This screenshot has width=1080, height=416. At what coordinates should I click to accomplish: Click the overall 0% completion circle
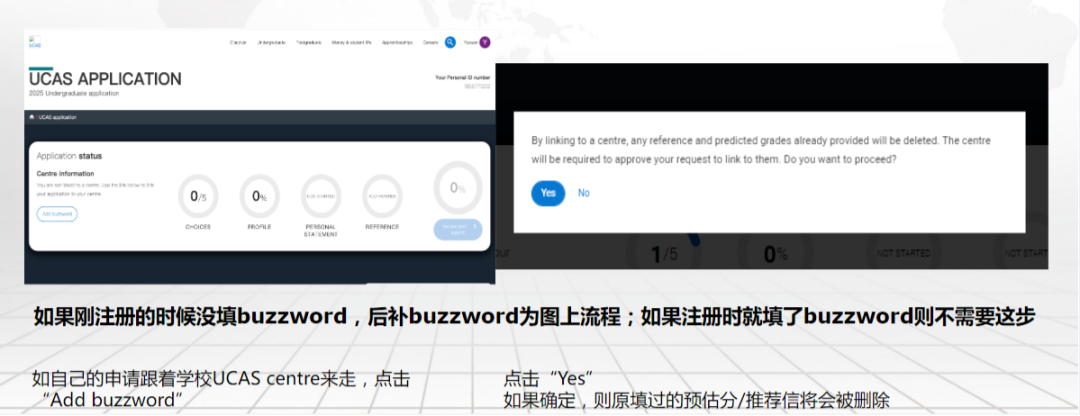(458, 188)
